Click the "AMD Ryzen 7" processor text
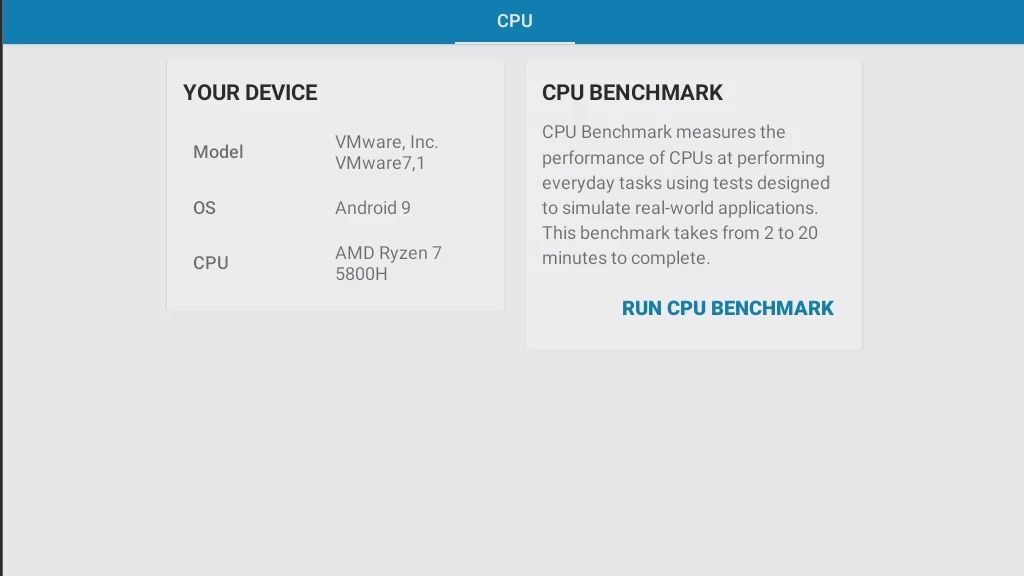 pyautogui.click(x=388, y=253)
